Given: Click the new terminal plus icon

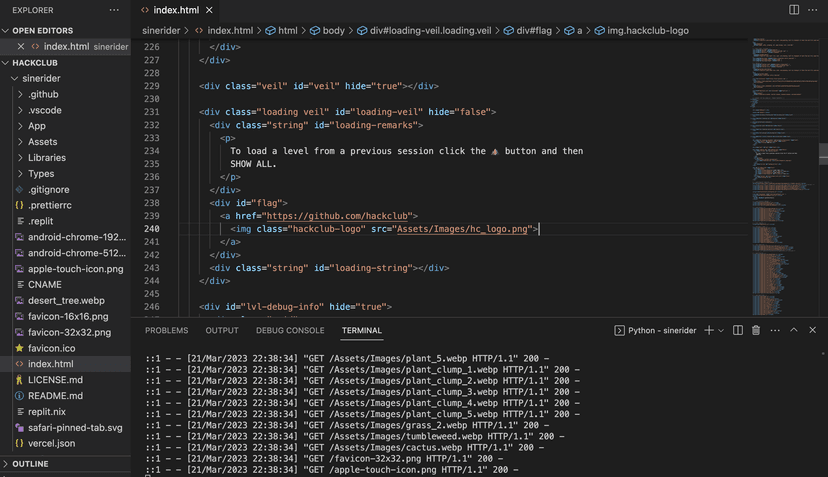Looking at the screenshot, I should tap(708, 330).
